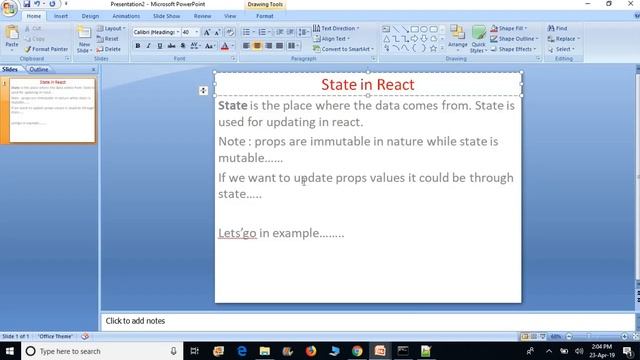Image resolution: width=640 pixels, height=360 pixels.
Task: Increase font size with Grow Font
Action: click(x=207, y=32)
